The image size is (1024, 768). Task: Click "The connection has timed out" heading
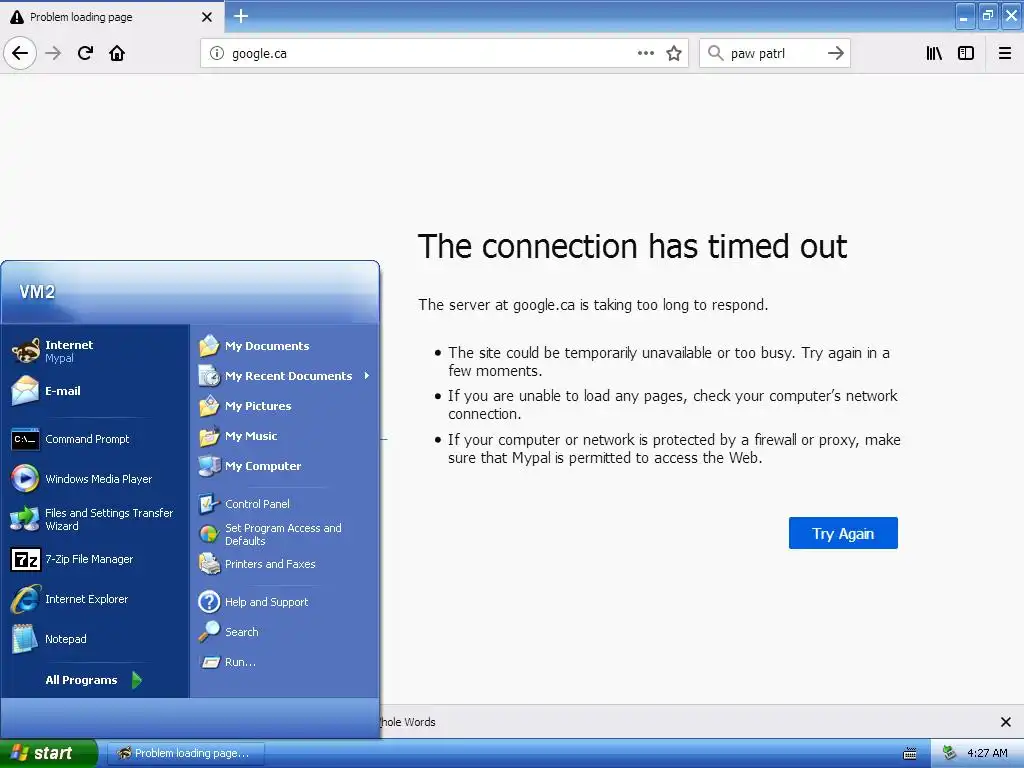coord(632,247)
